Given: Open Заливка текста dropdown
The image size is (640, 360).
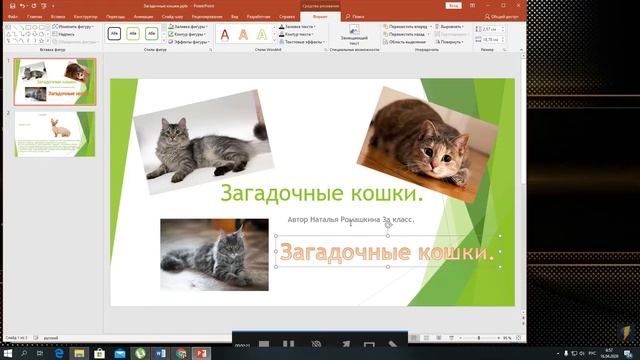Looking at the screenshot, I should point(298,27).
